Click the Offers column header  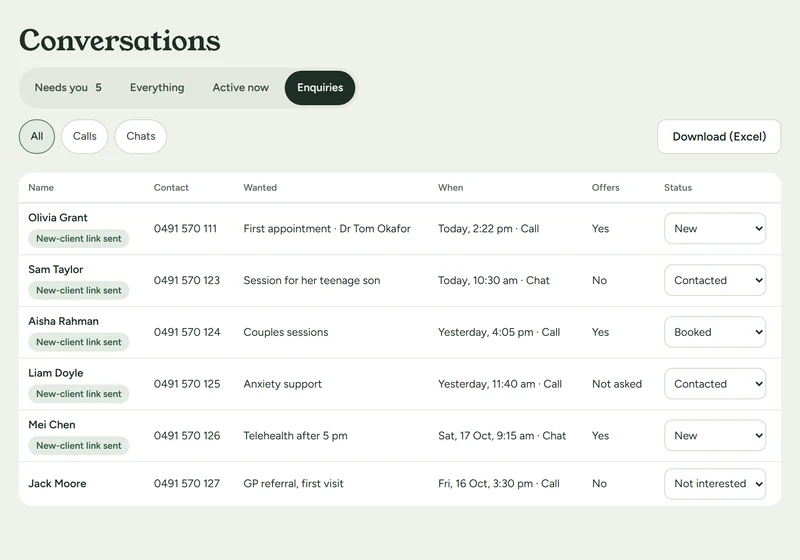(x=605, y=188)
